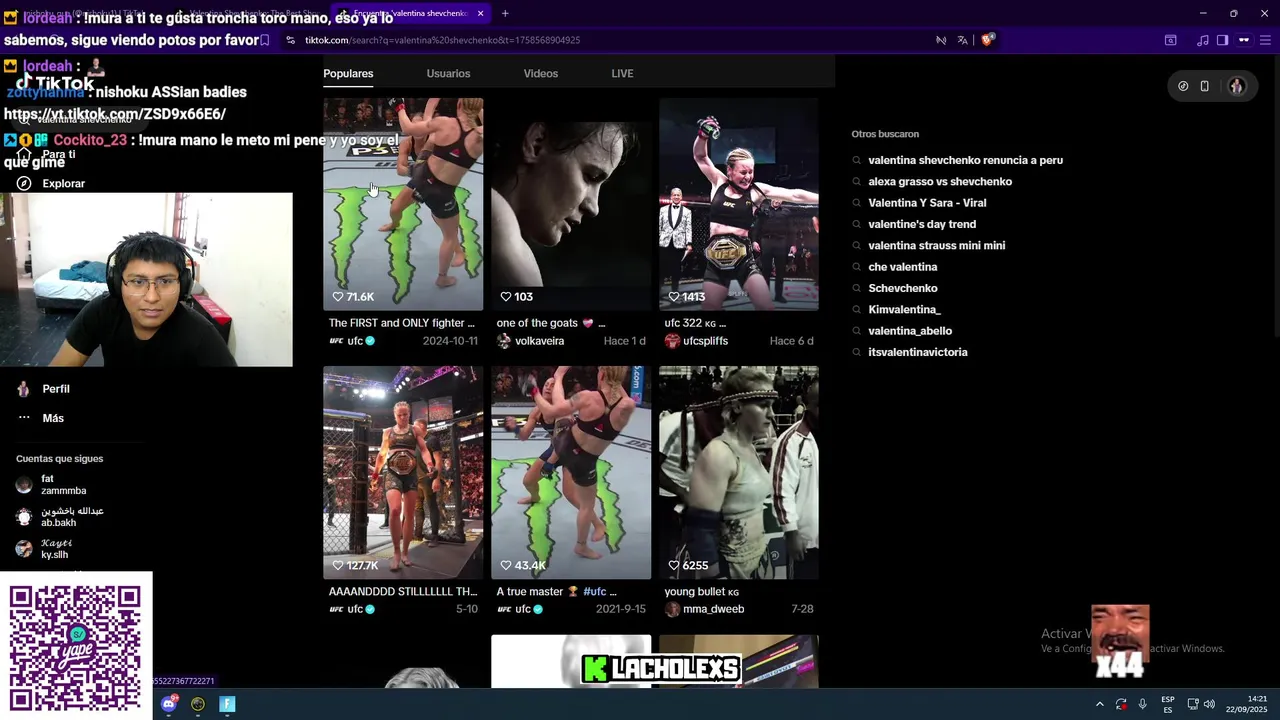This screenshot has width=1280, height=720.
Task: Click the translate page icon
Action: click(x=962, y=40)
